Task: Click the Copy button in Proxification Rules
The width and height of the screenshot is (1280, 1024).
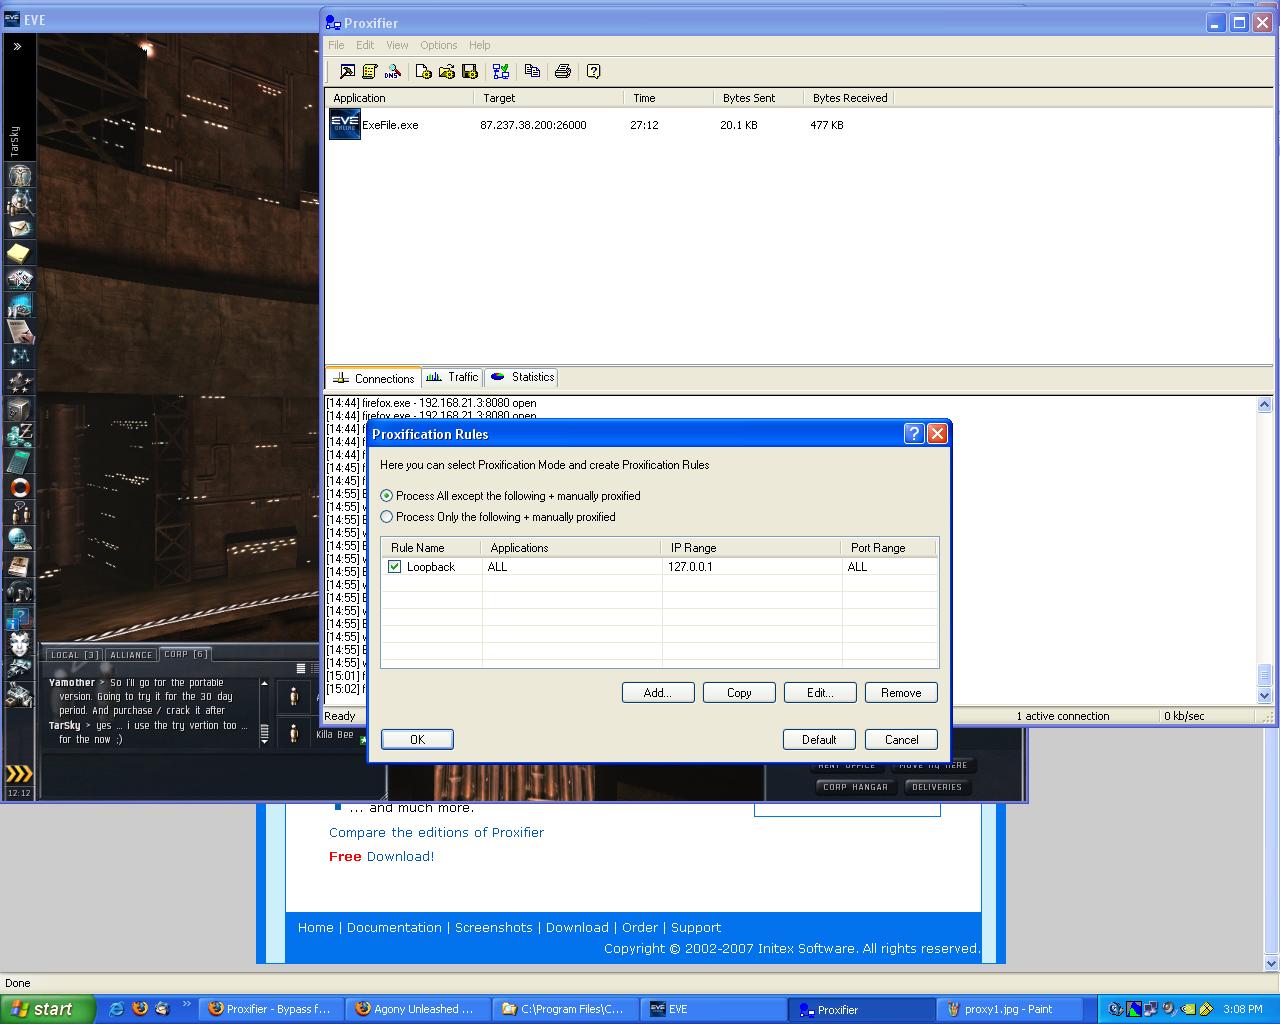Action: point(739,692)
